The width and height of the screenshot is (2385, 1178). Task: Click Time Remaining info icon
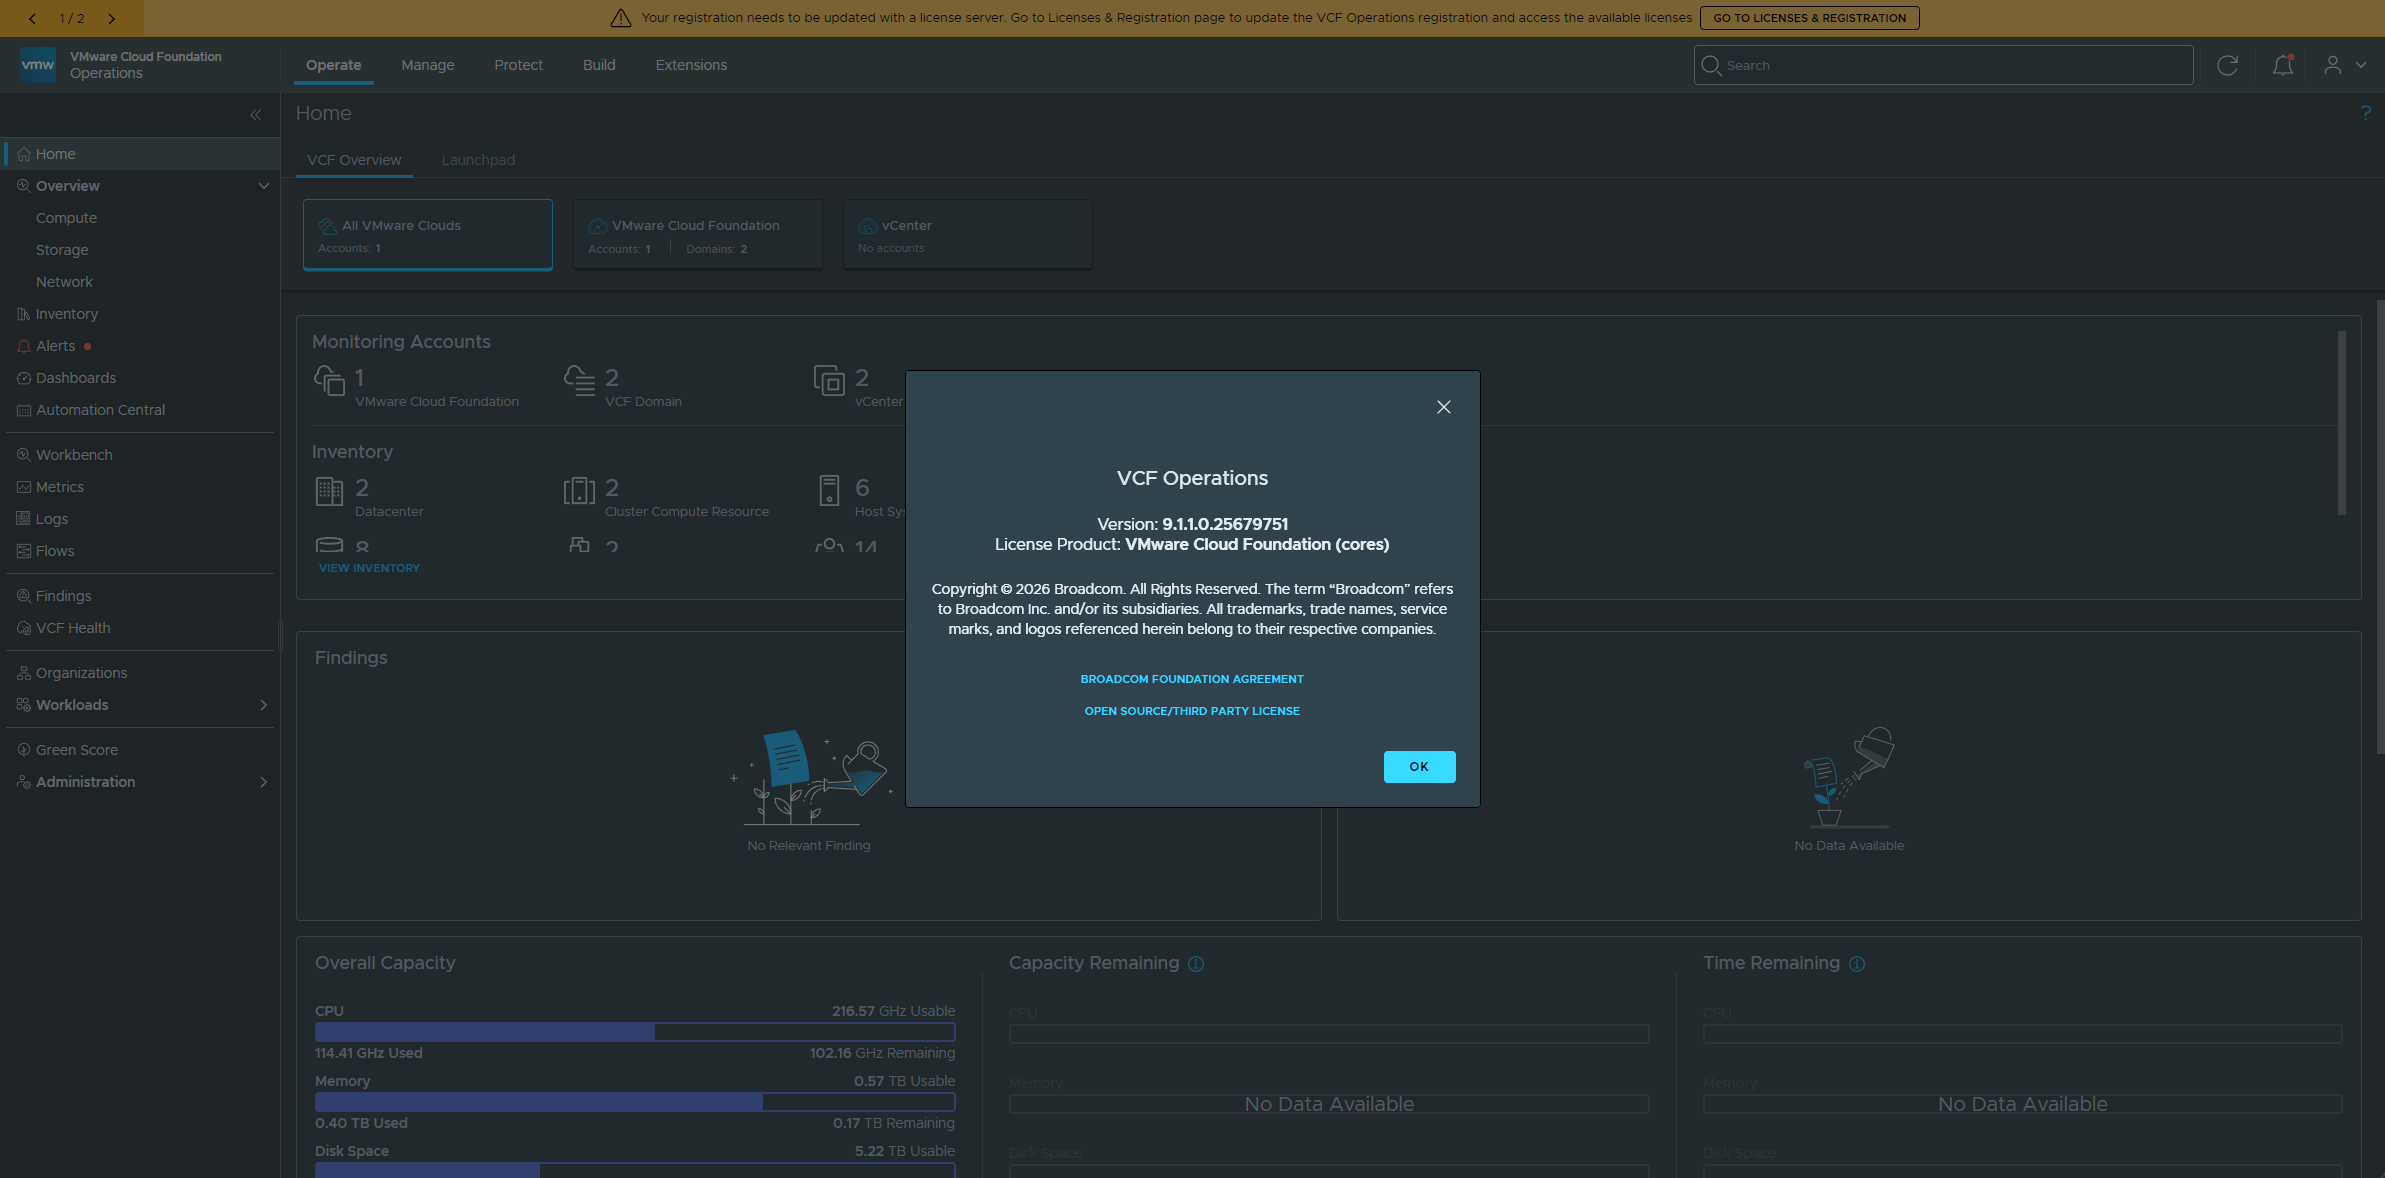pos(1857,964)
